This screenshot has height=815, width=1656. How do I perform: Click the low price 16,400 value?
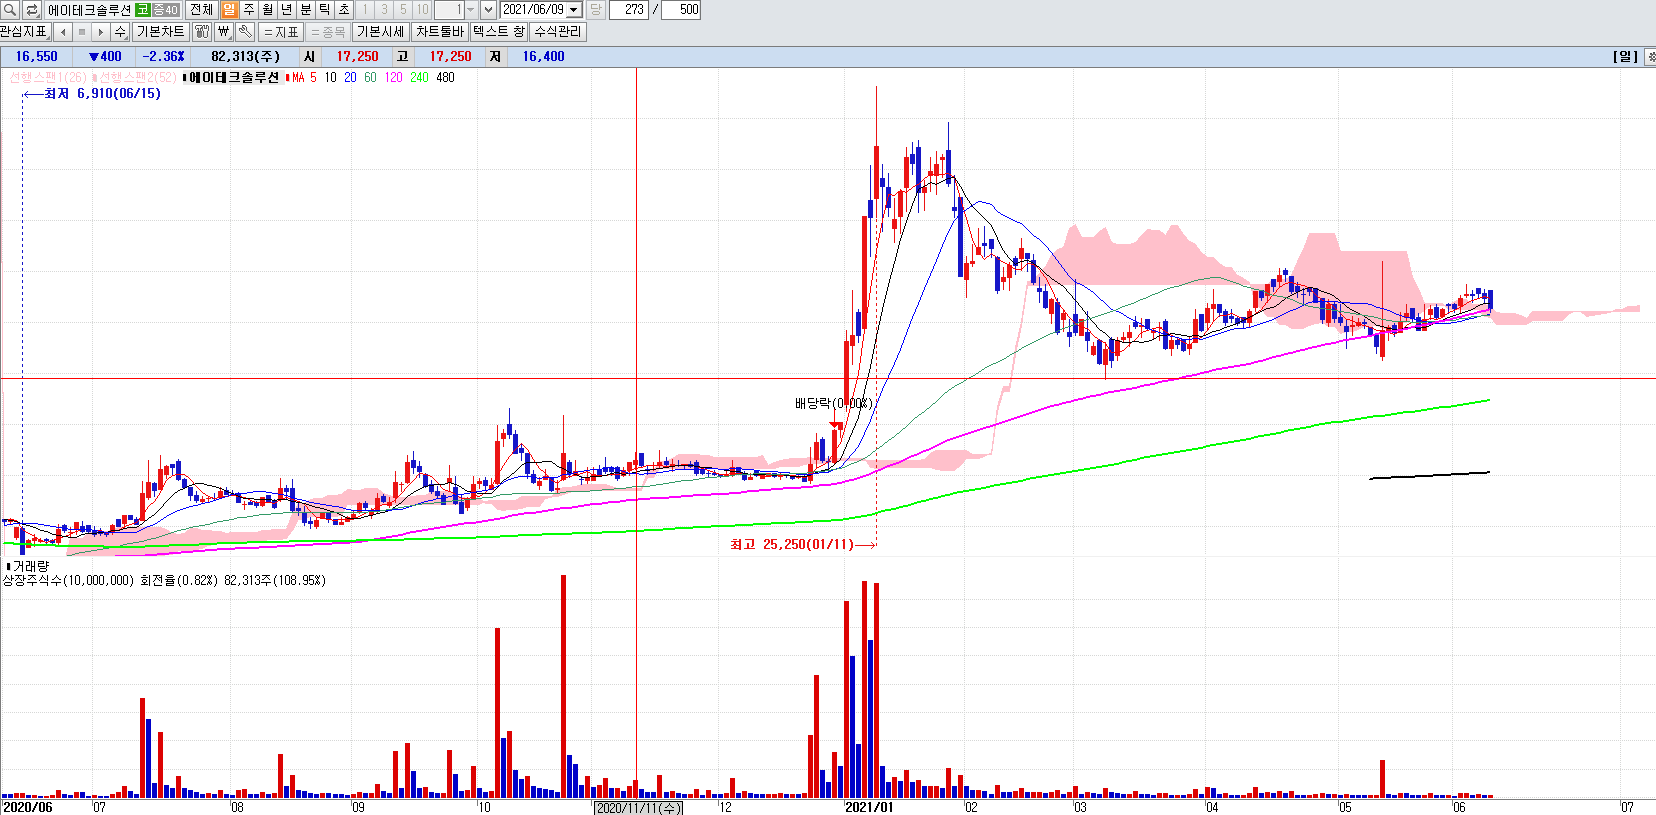click(543, 57)
